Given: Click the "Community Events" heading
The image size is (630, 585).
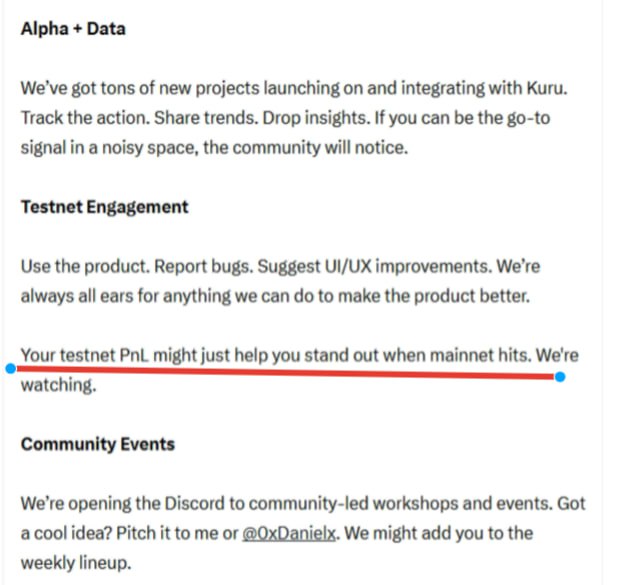Looking at the screenshot, I should click(x=98, y=444).
